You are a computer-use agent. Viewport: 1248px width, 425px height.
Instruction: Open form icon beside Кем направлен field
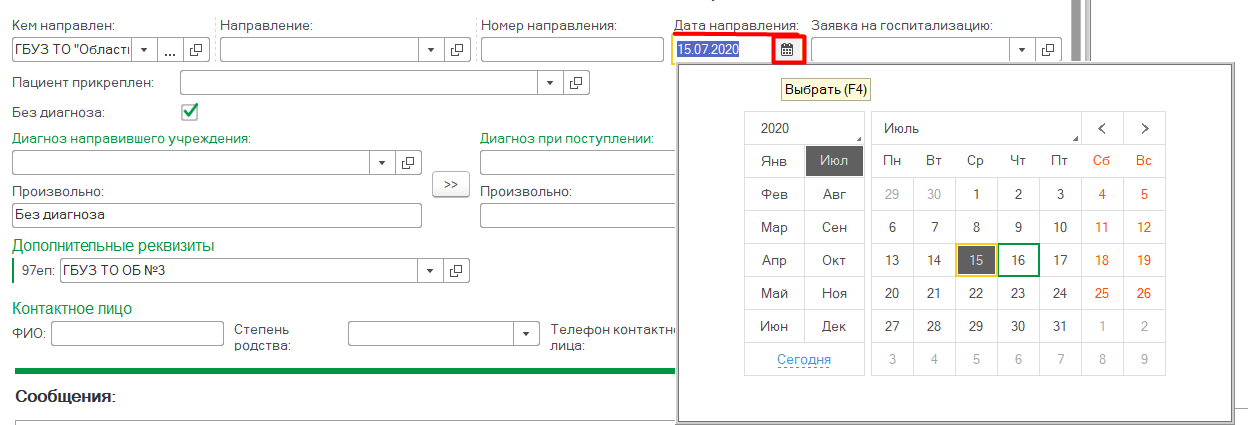[195, 49]
